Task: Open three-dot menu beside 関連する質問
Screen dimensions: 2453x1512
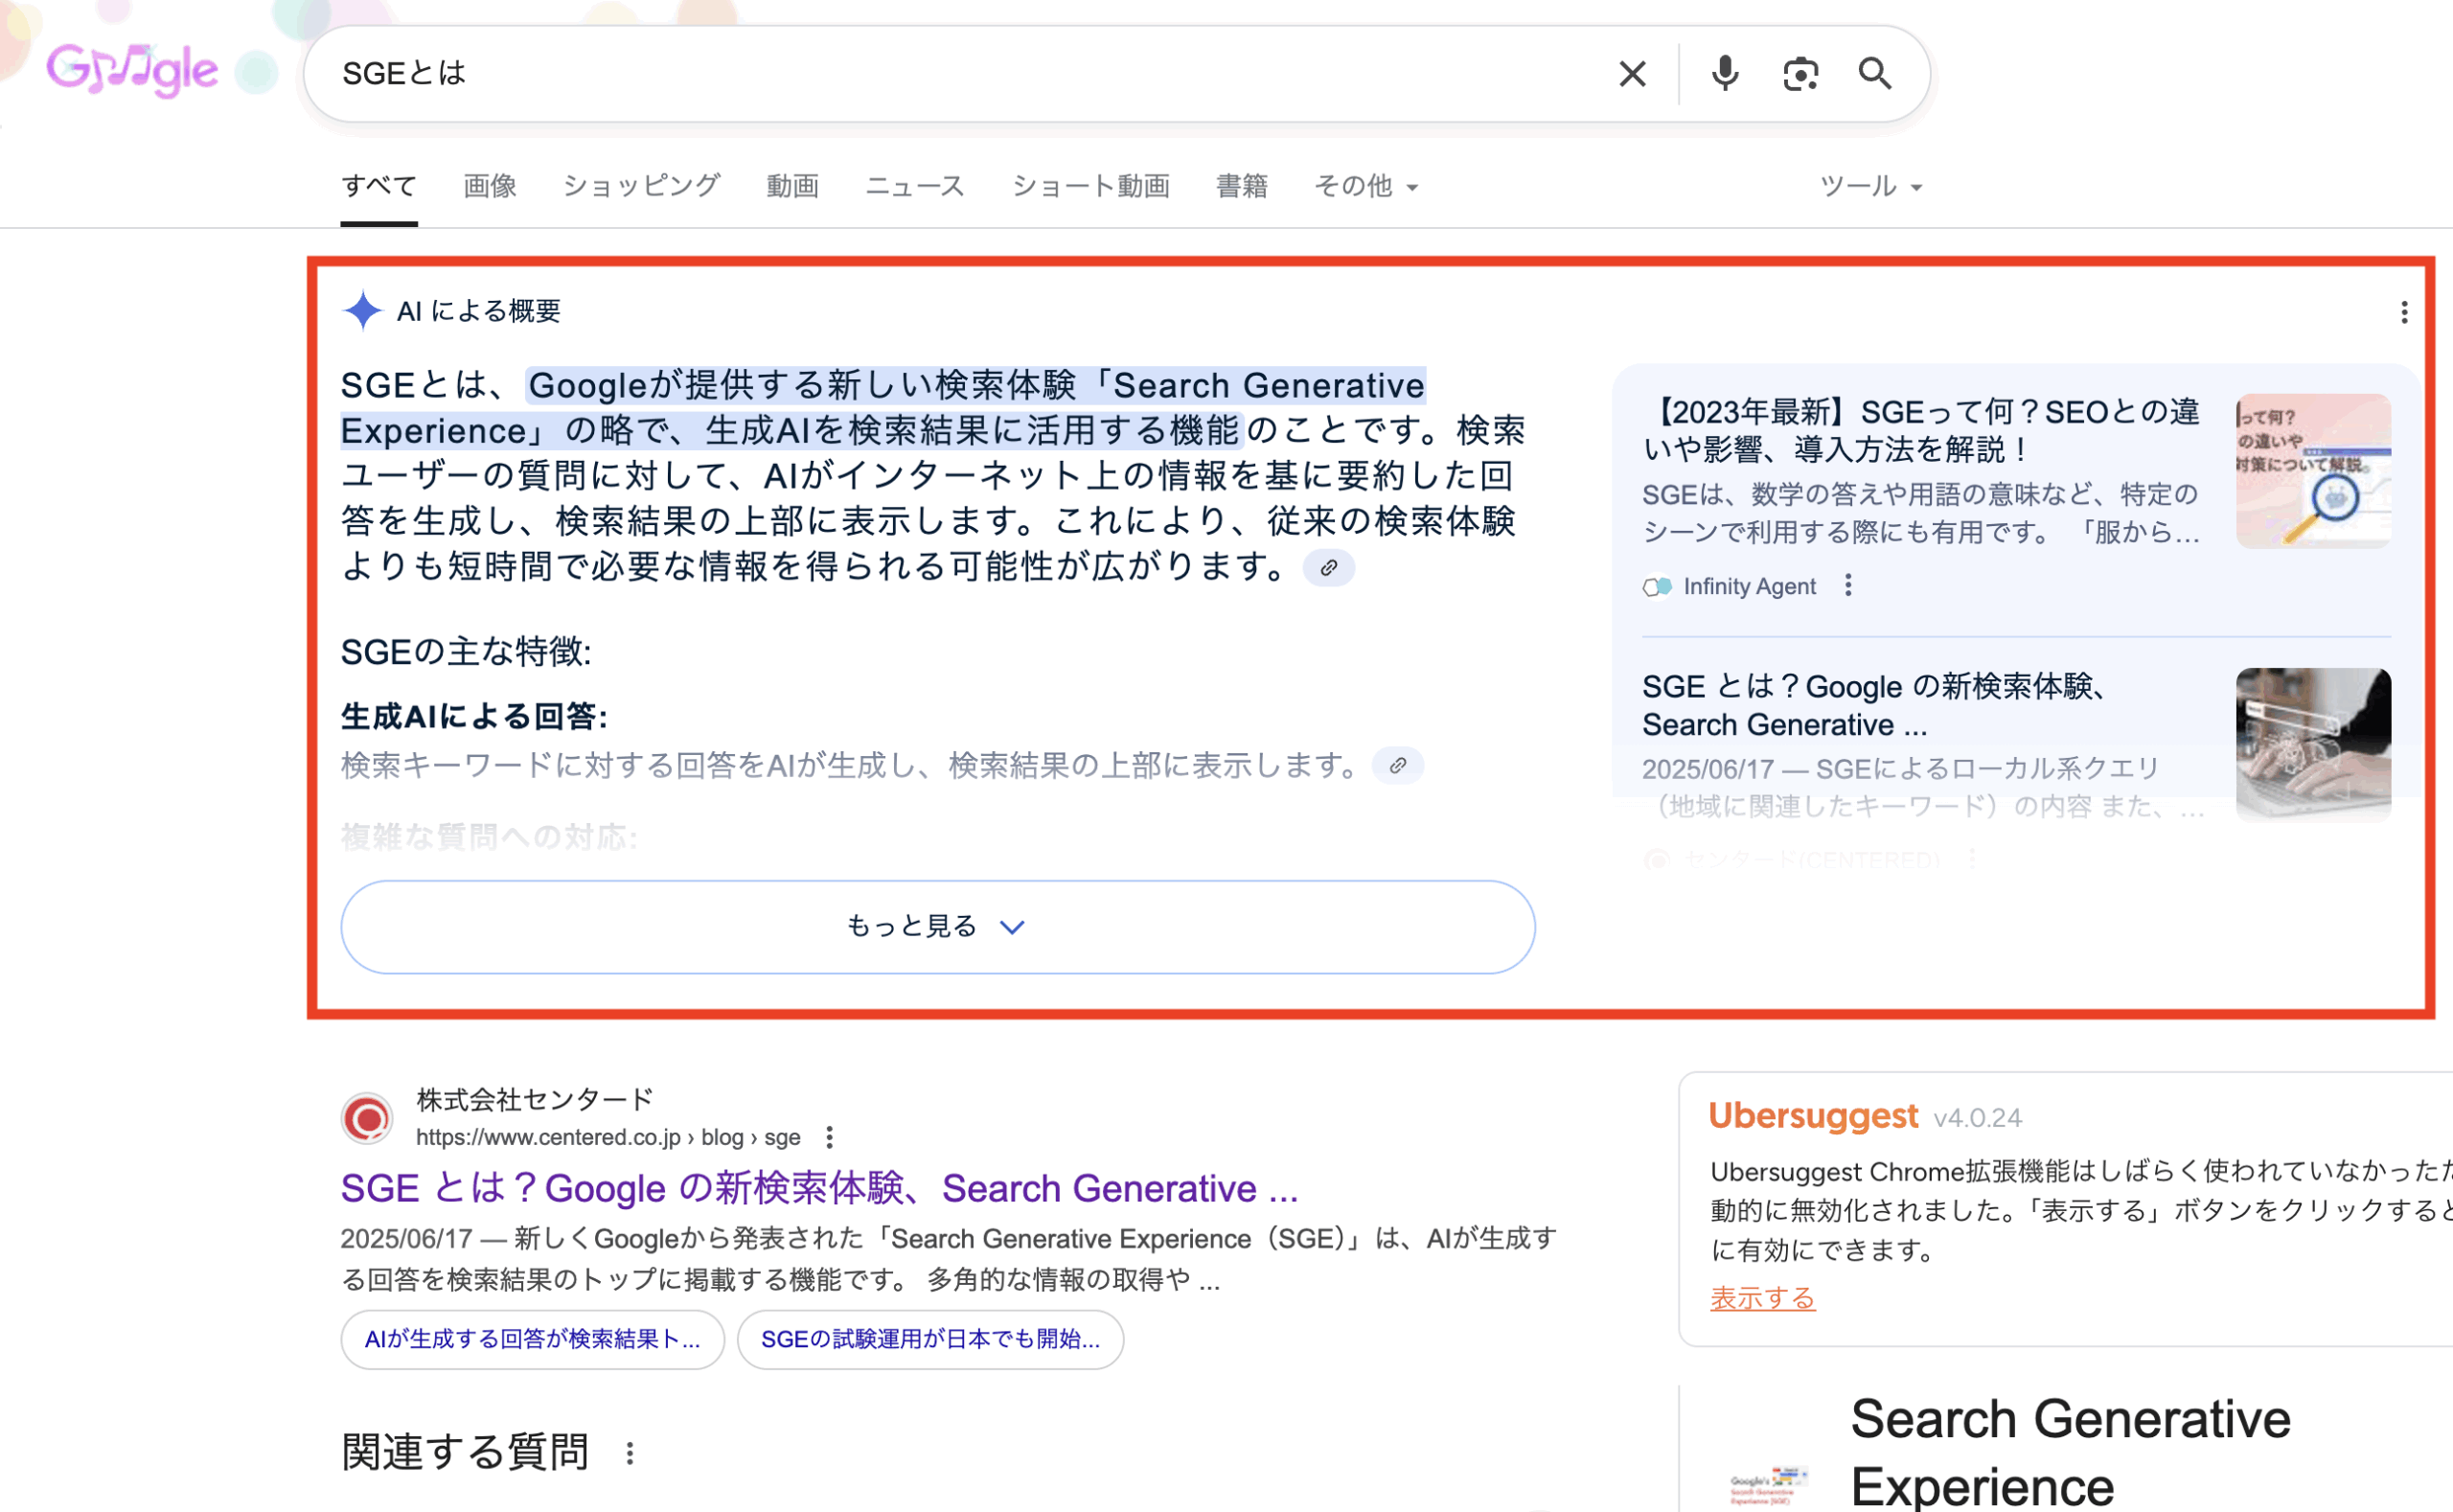Action: pos(630,1453)
